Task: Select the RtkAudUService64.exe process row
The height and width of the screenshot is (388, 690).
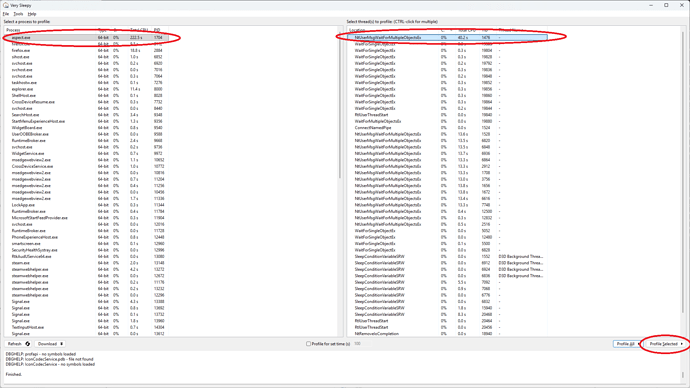Action: 87,256
